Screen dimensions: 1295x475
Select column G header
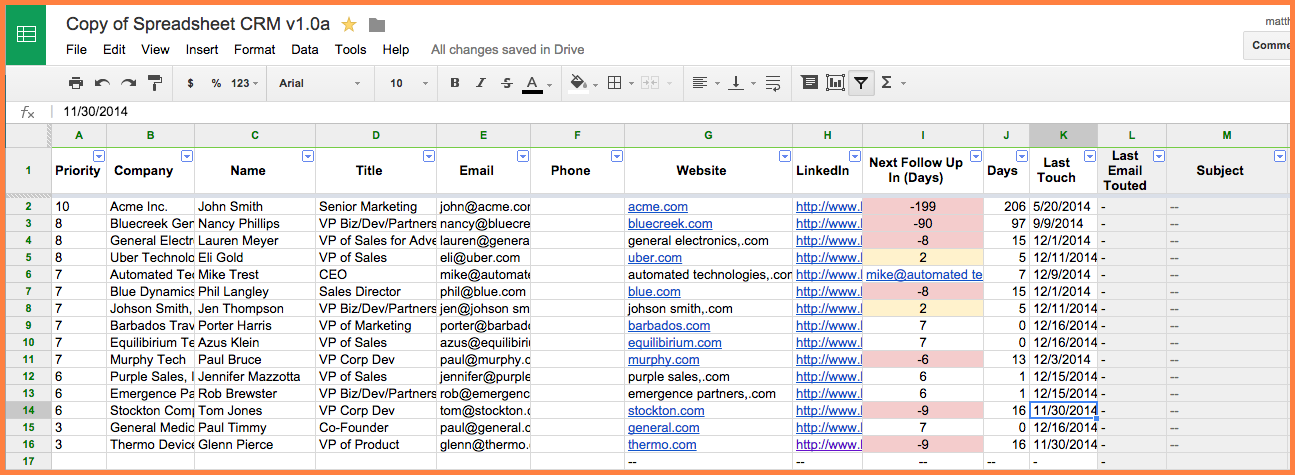[x=708, y=135]
